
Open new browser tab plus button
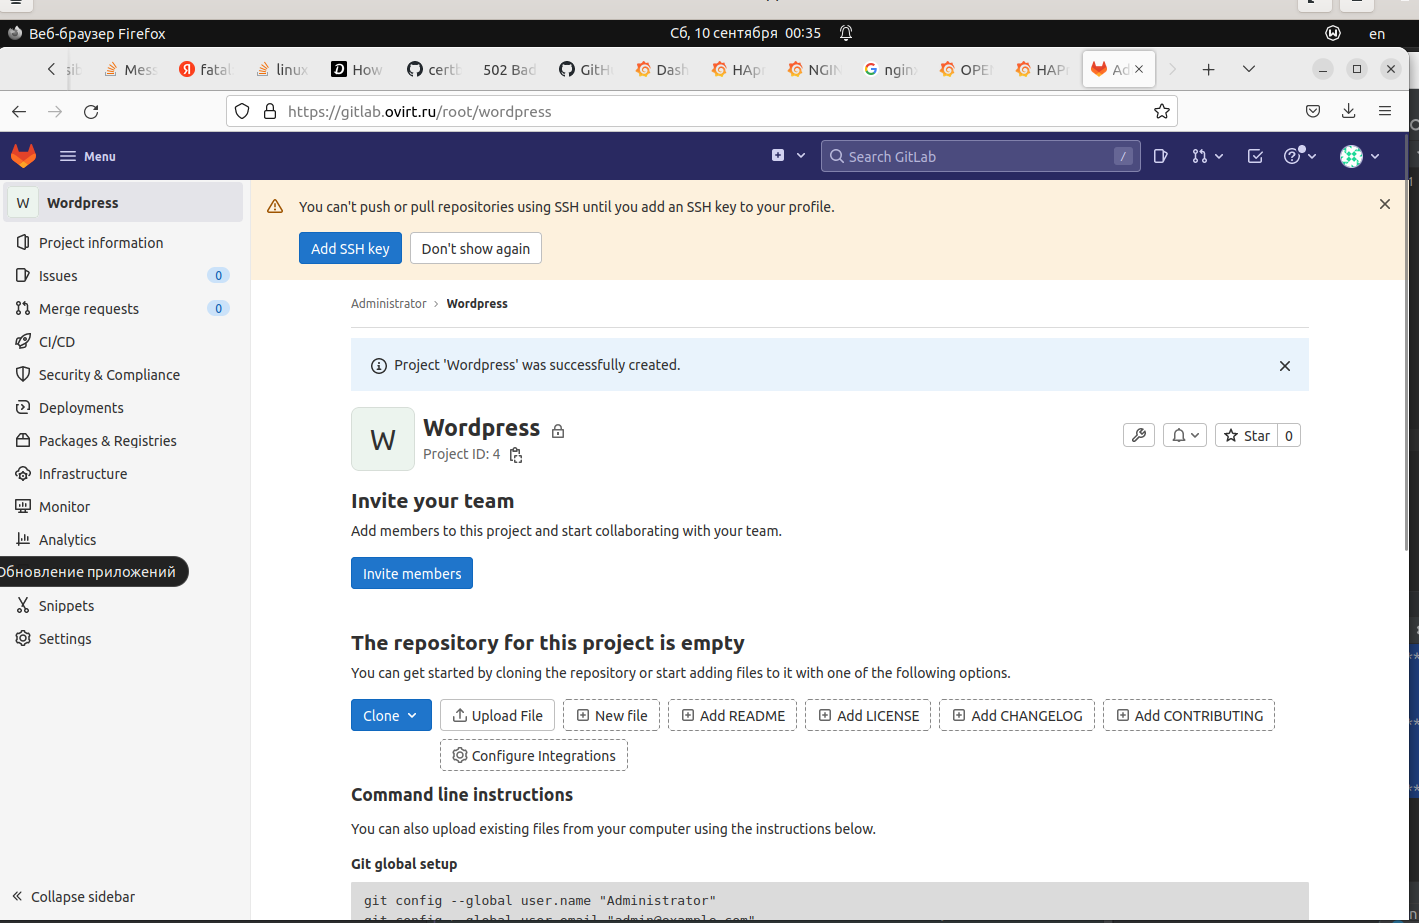point(1208,69)
